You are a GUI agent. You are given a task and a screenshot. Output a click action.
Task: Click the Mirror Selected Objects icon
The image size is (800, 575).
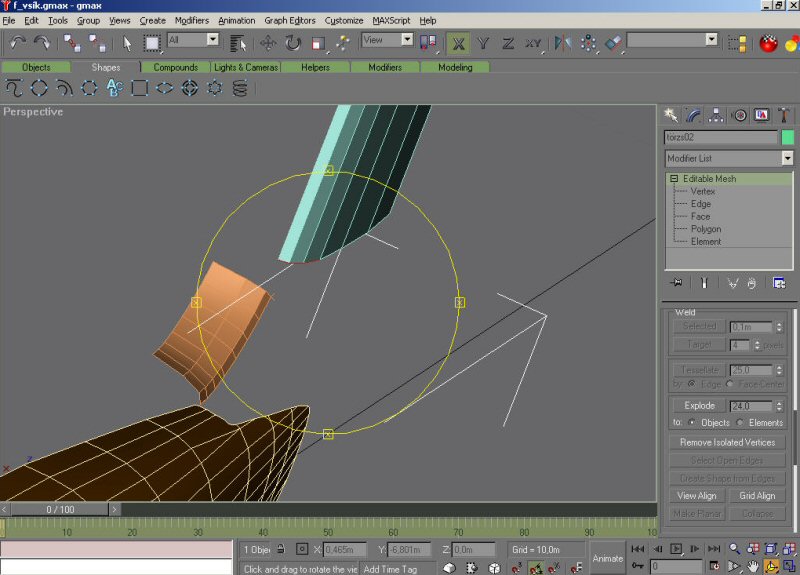[x=563, y=42]
